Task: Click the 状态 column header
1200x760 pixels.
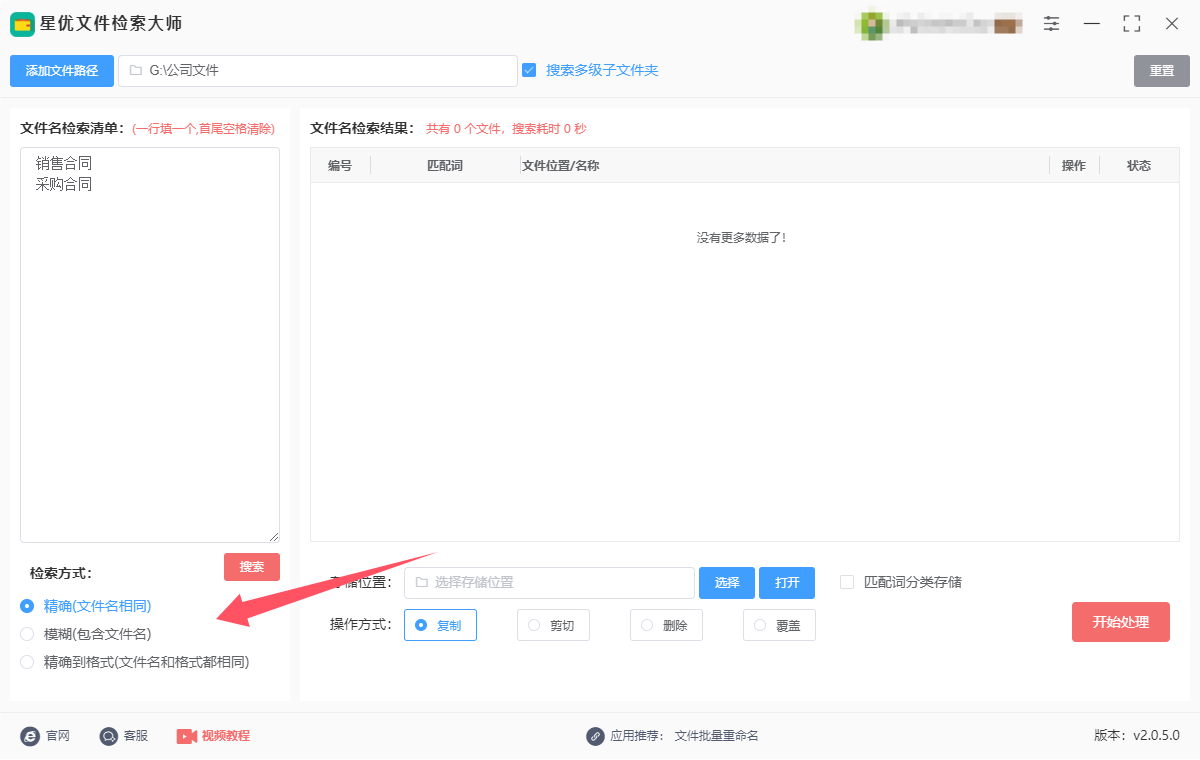Action: (1139, 166)
